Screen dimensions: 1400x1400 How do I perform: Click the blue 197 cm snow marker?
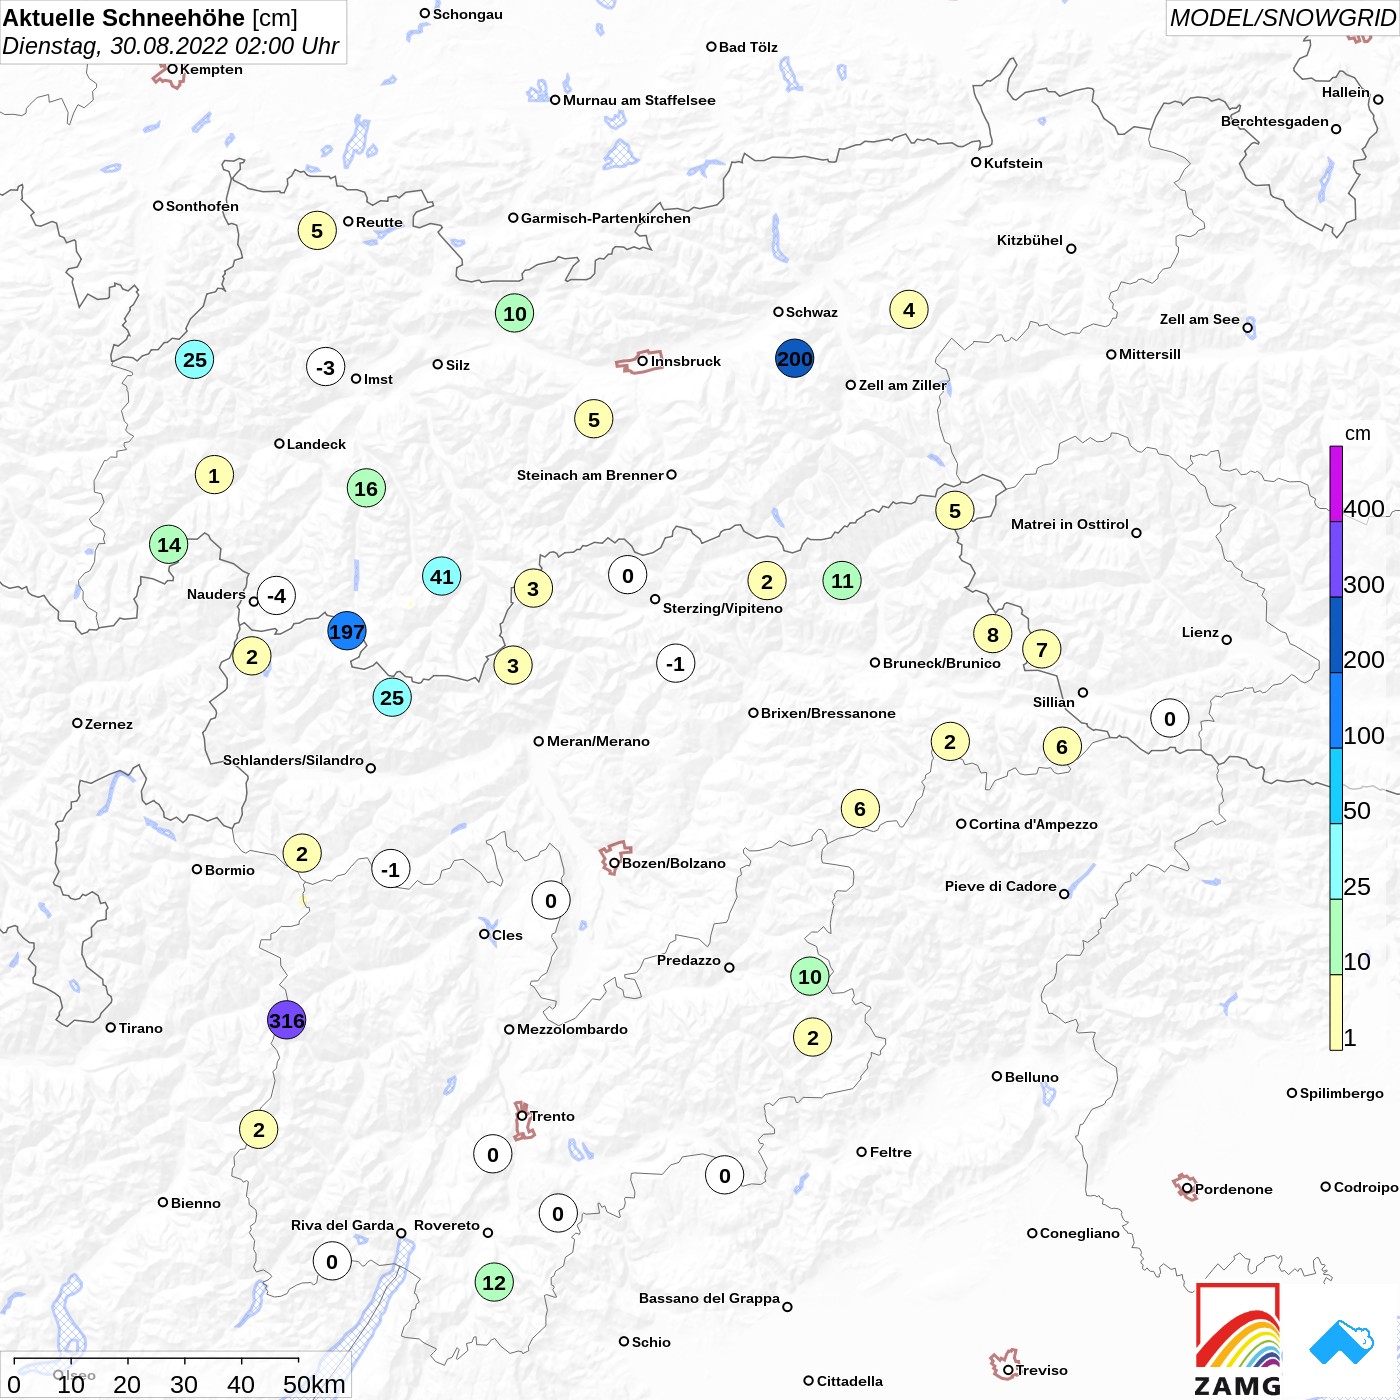point(347,632)
